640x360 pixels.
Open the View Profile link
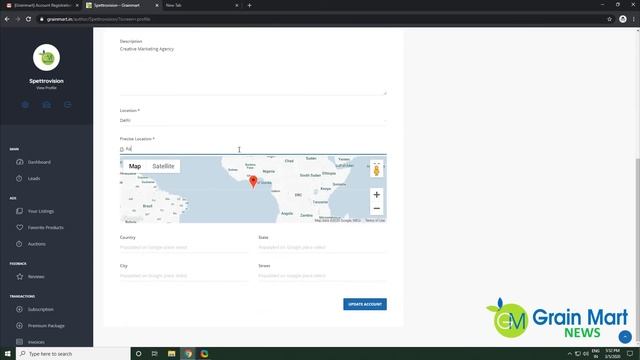coord(46,88)
